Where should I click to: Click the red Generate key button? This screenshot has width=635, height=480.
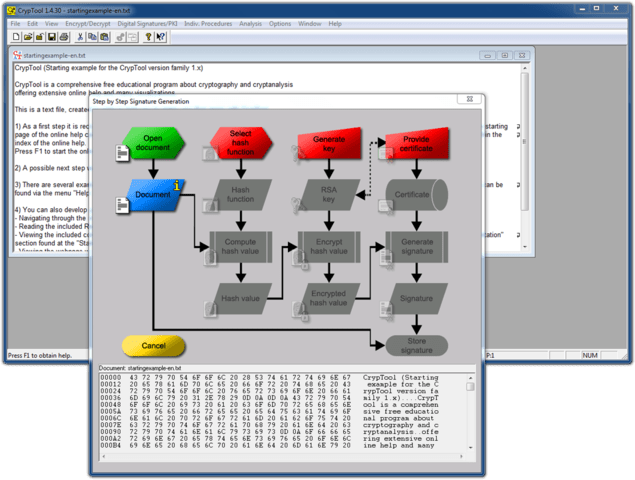tap(329, 143)
